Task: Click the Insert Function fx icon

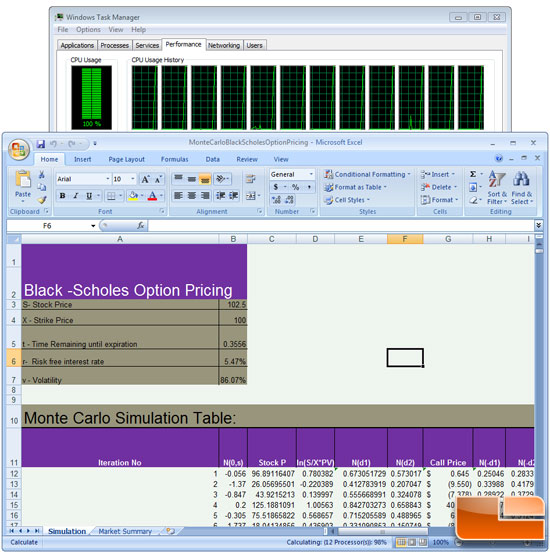Action: 140,225
